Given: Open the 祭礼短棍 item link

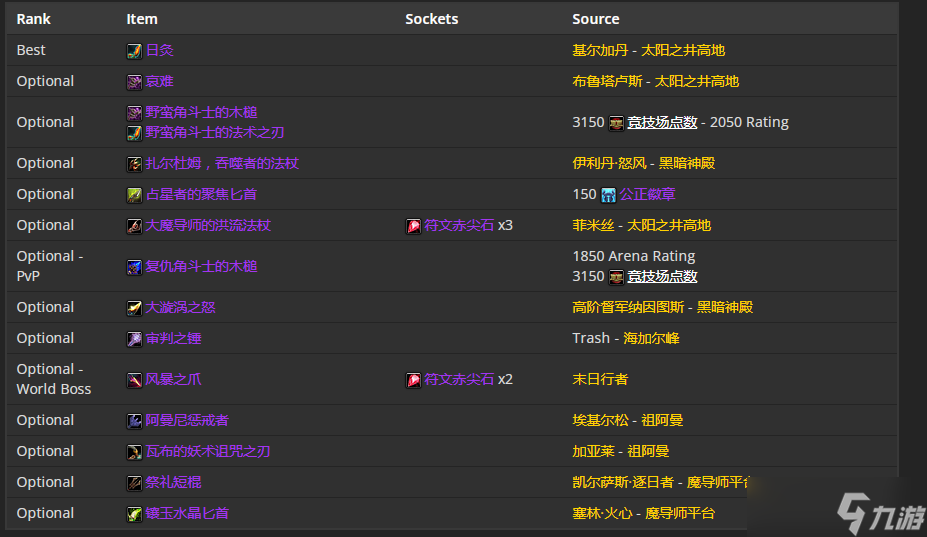Looking at the screenshot, I should coord(173,482).
